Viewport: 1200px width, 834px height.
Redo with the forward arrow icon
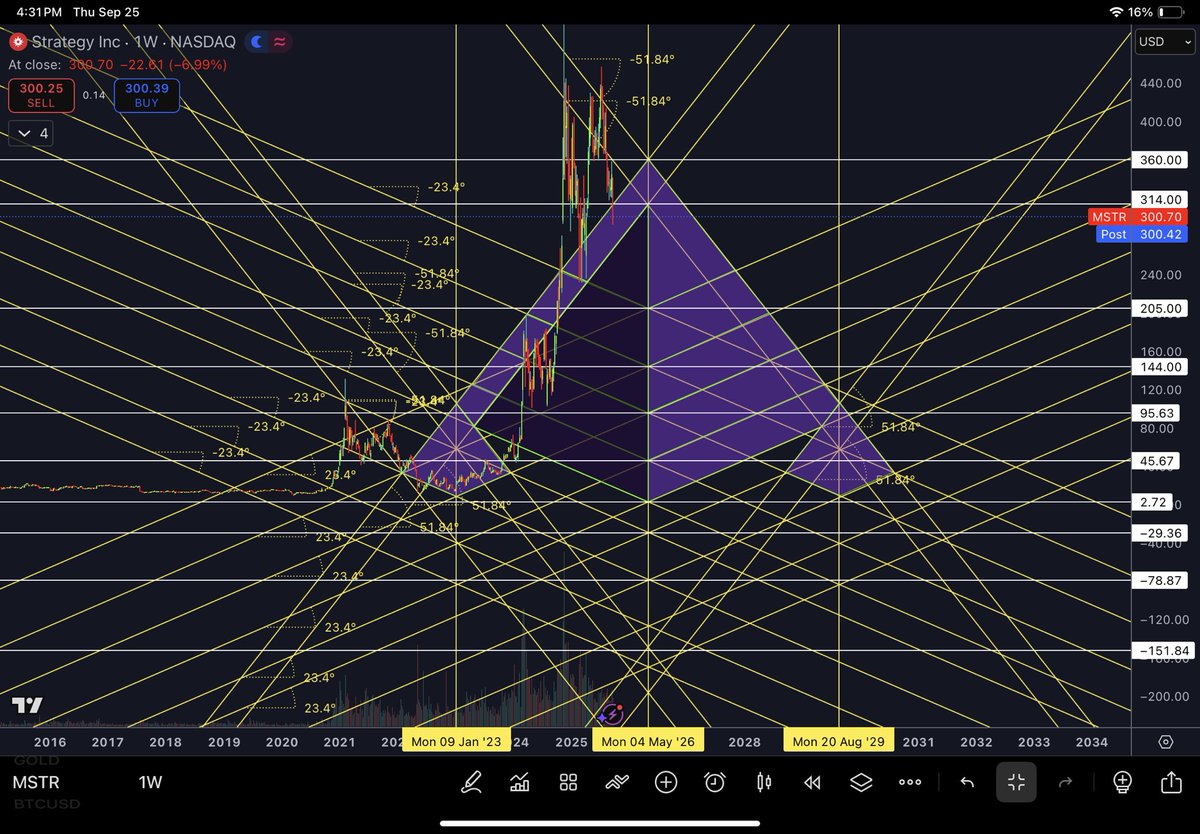pyautogui.click(x=1065, y=782)
